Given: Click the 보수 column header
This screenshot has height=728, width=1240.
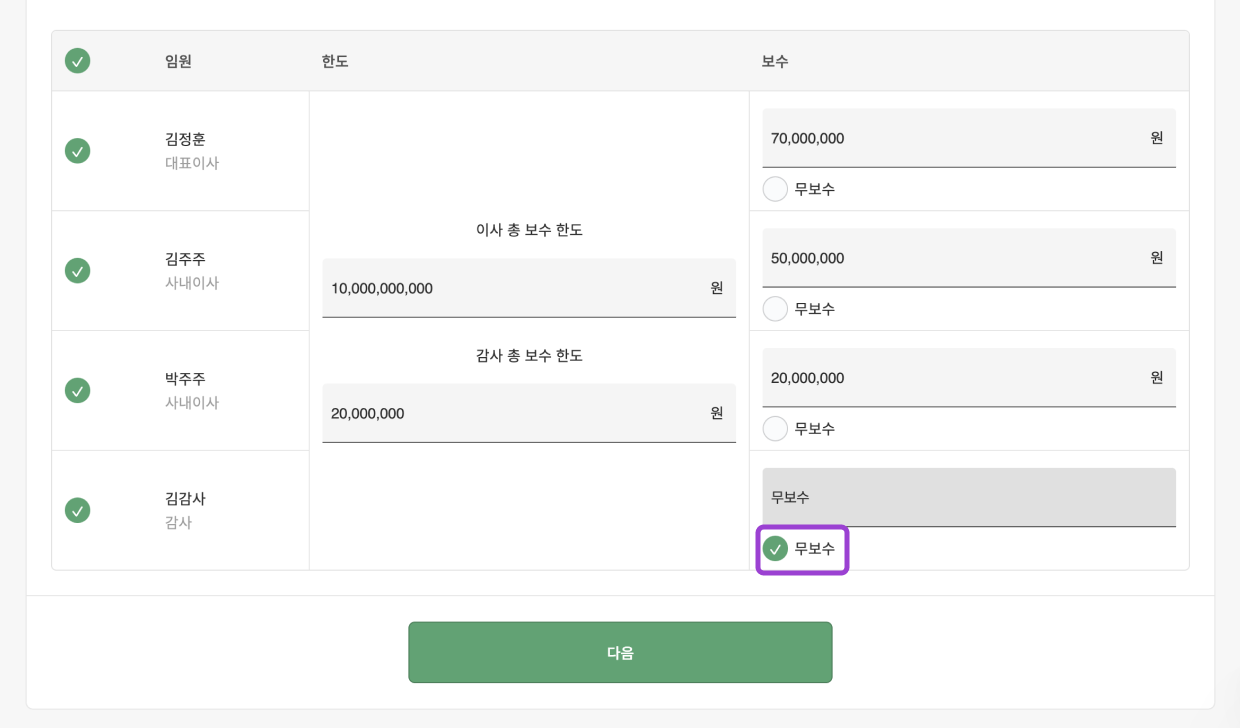Looking at the screenshot, I should coord(770,60).
